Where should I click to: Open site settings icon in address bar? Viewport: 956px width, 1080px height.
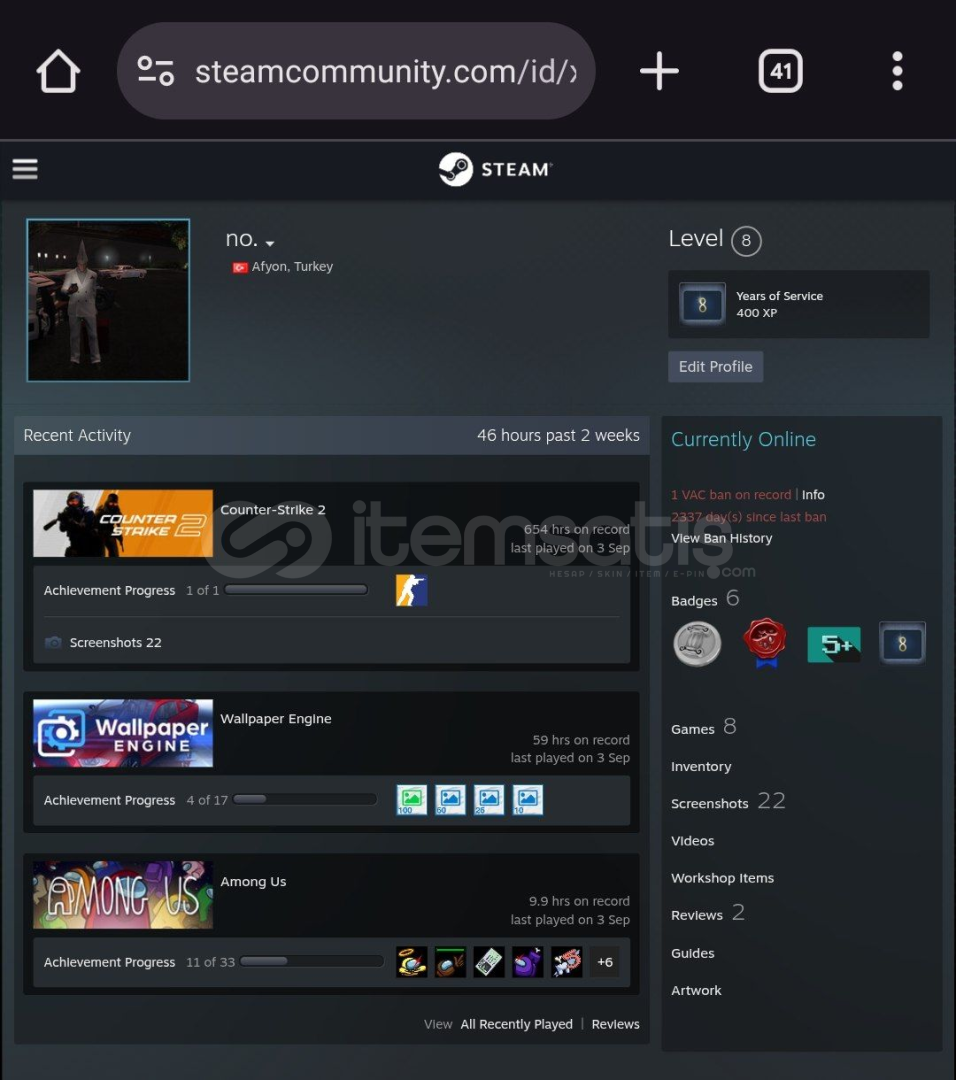click(x=156, y=71)
